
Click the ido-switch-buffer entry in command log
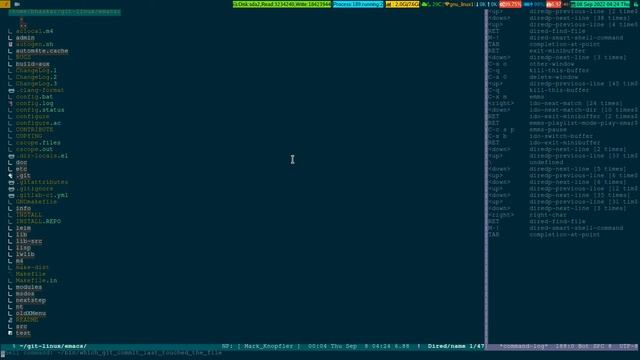[561, 136]
